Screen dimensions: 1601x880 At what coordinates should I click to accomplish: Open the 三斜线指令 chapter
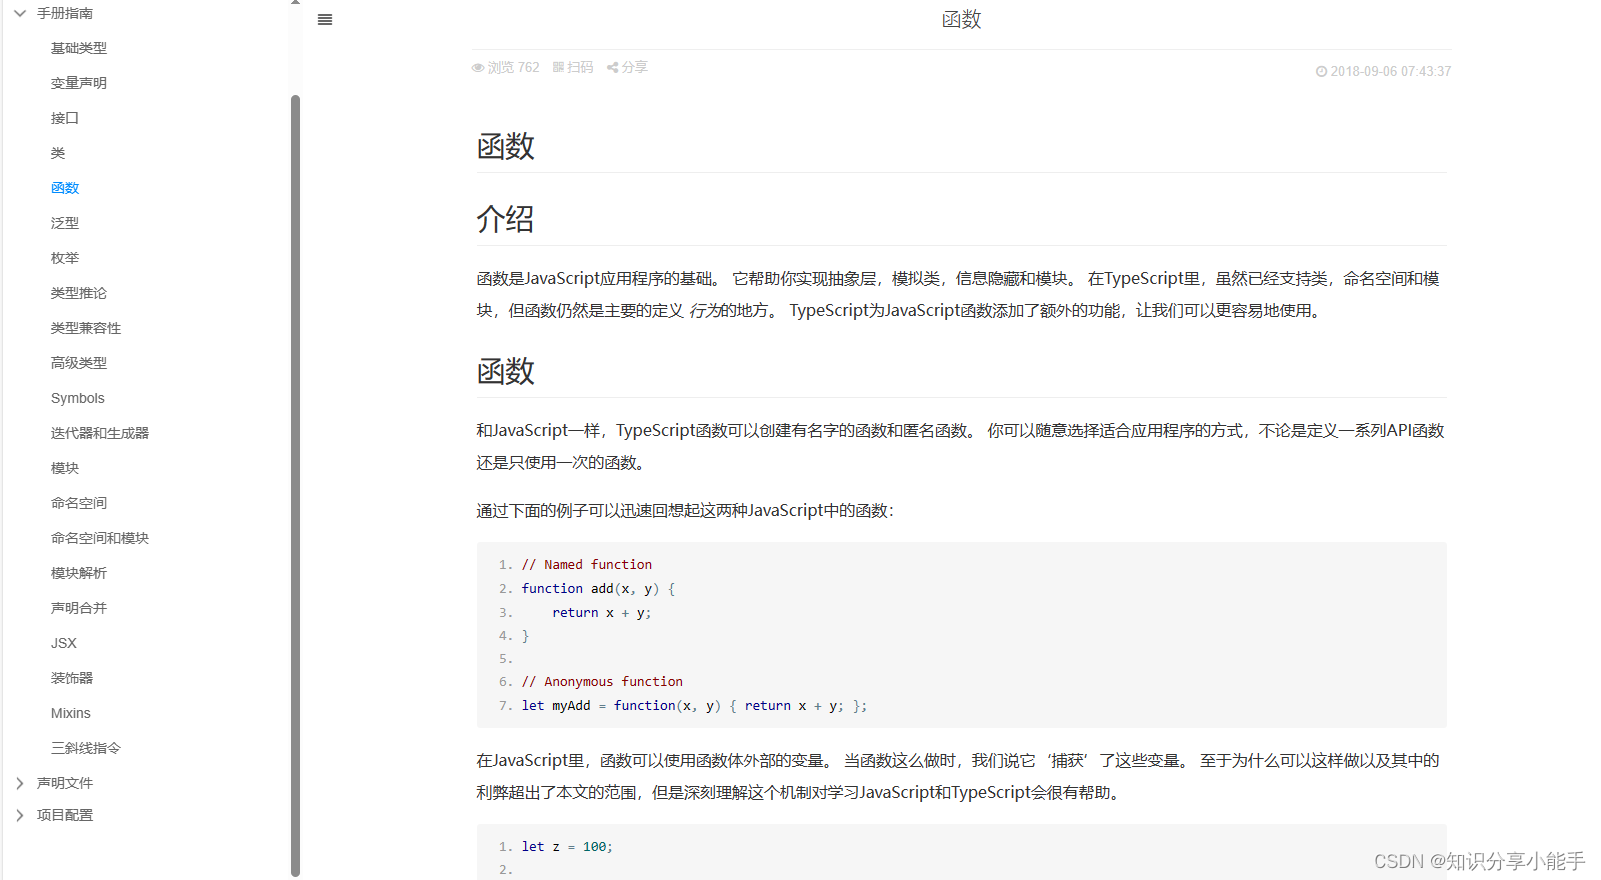86,748
